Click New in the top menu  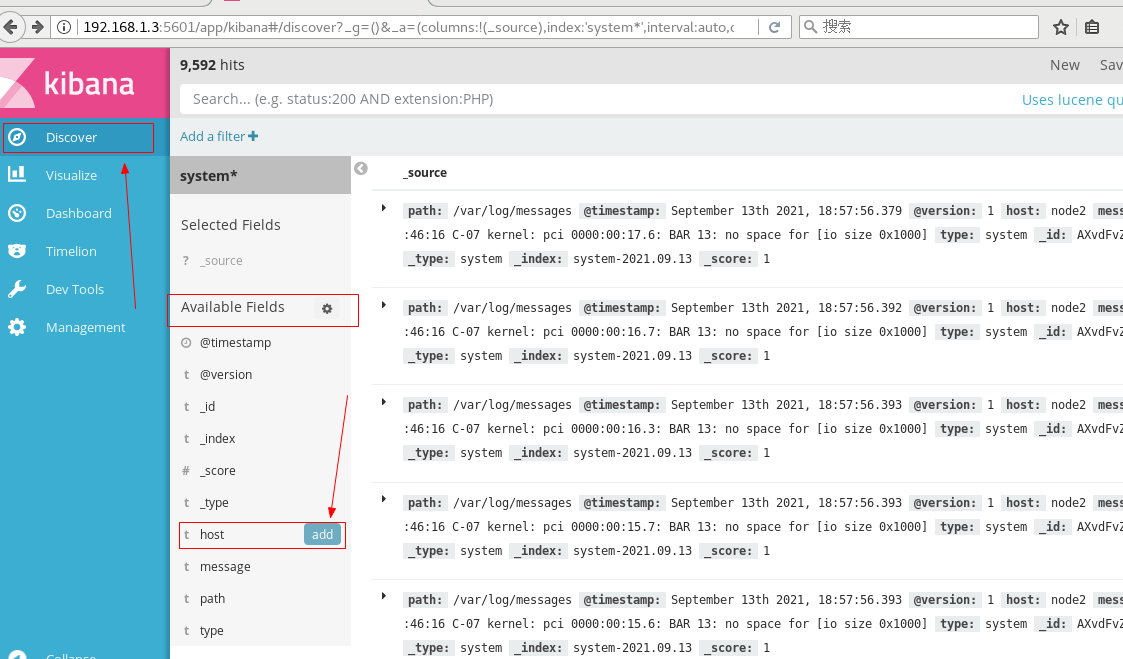click(x=1064, y=64)
